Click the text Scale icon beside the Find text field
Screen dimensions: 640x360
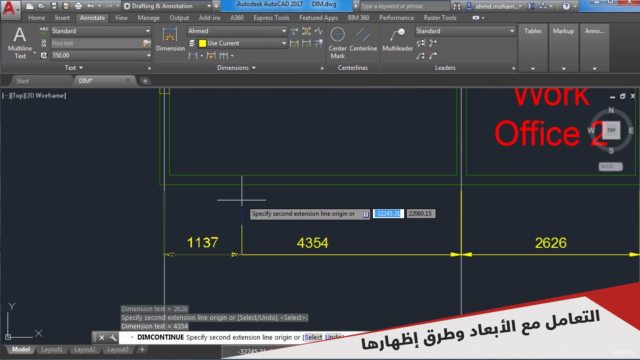(x=44, y=43)
